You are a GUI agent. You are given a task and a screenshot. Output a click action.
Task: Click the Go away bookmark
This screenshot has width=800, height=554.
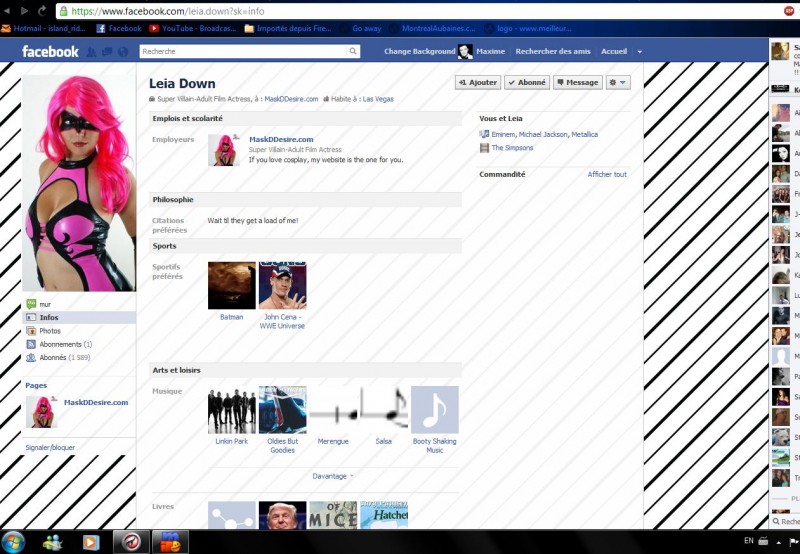[x=360, y=29]
